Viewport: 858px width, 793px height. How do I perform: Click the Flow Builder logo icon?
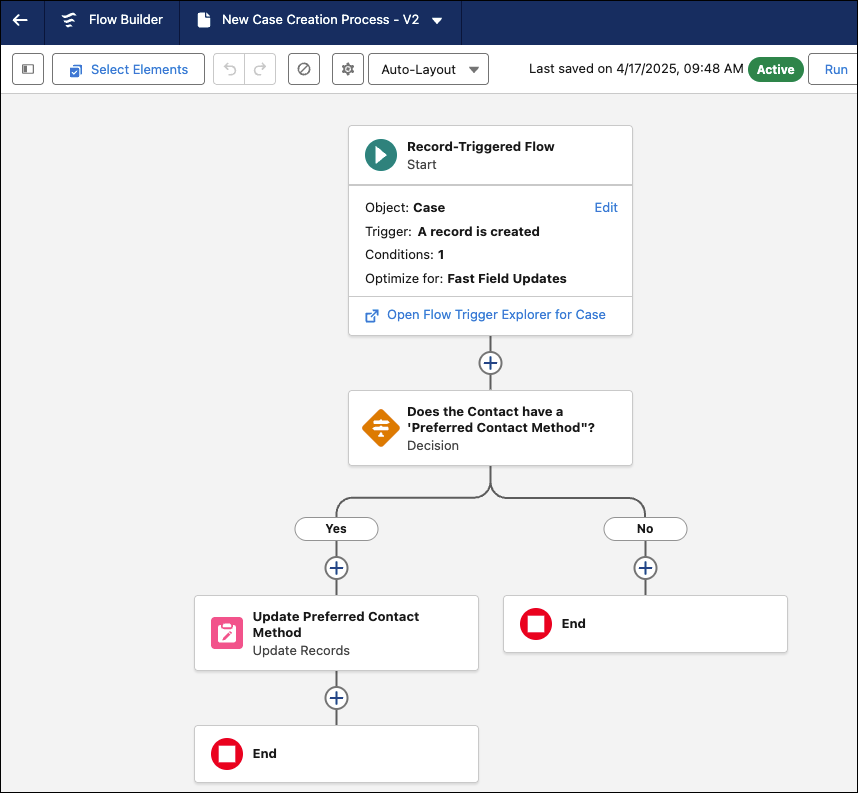coord(69,20)
